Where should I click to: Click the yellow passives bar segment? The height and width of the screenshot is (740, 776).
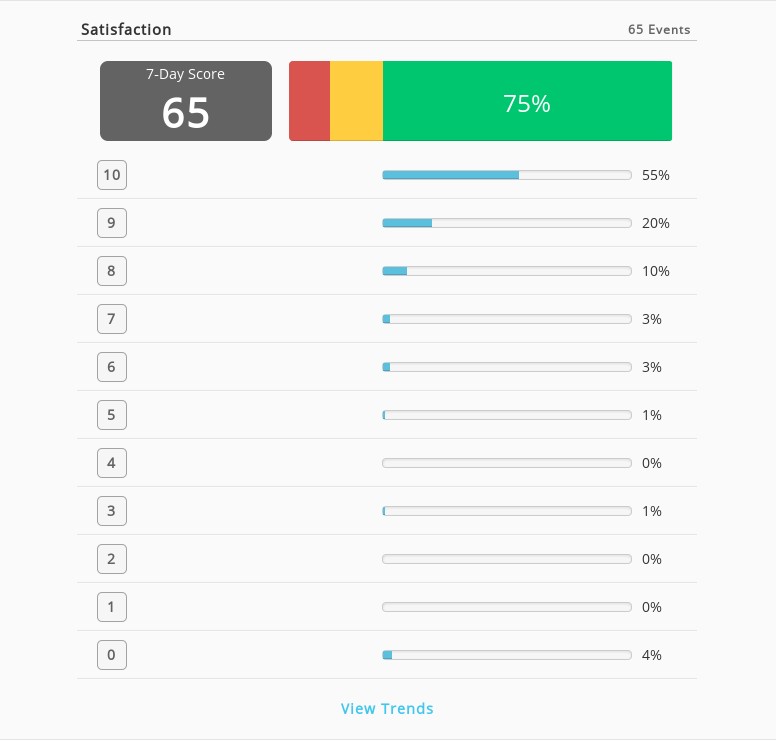(x=356, y=101)
